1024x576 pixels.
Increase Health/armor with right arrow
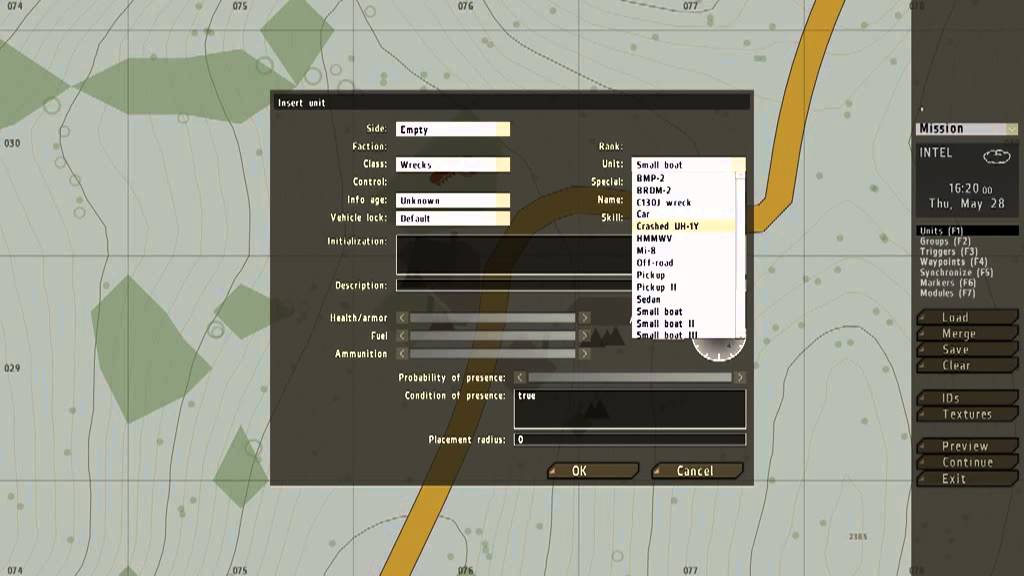pos(584,318)
